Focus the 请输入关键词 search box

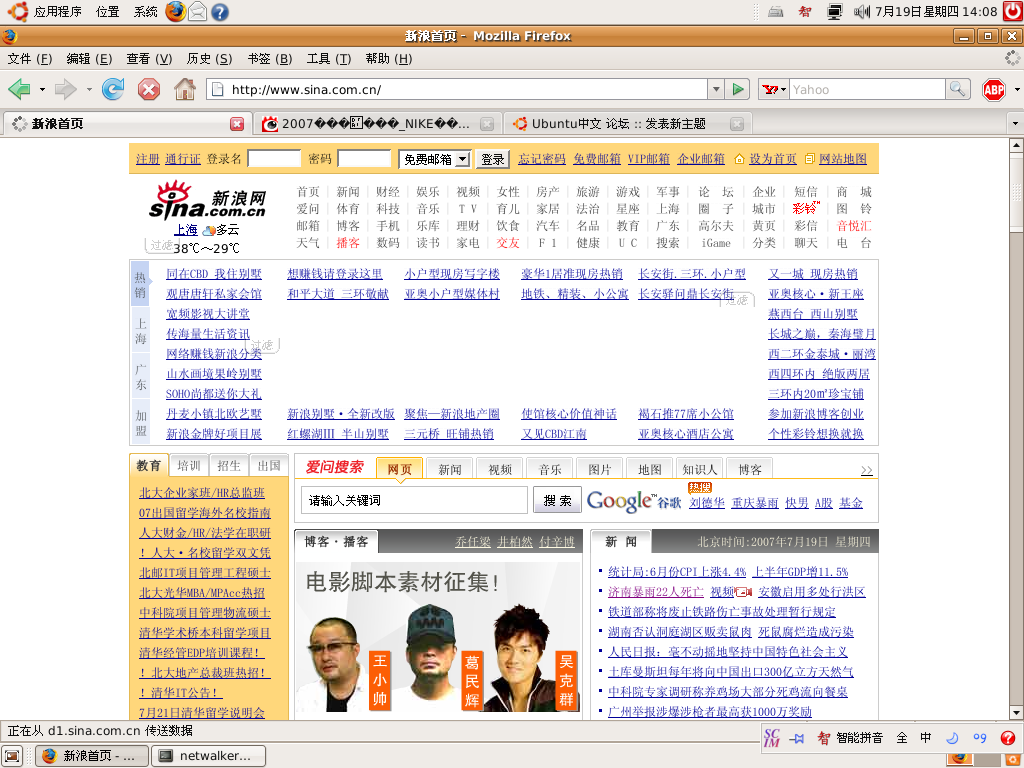[414, 500]
